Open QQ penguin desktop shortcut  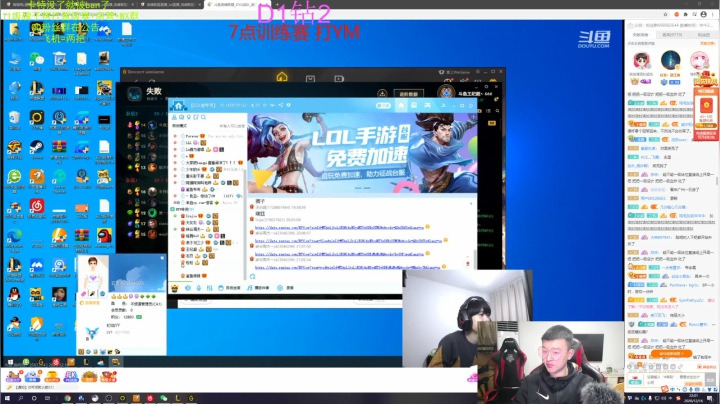click(14, 296)
